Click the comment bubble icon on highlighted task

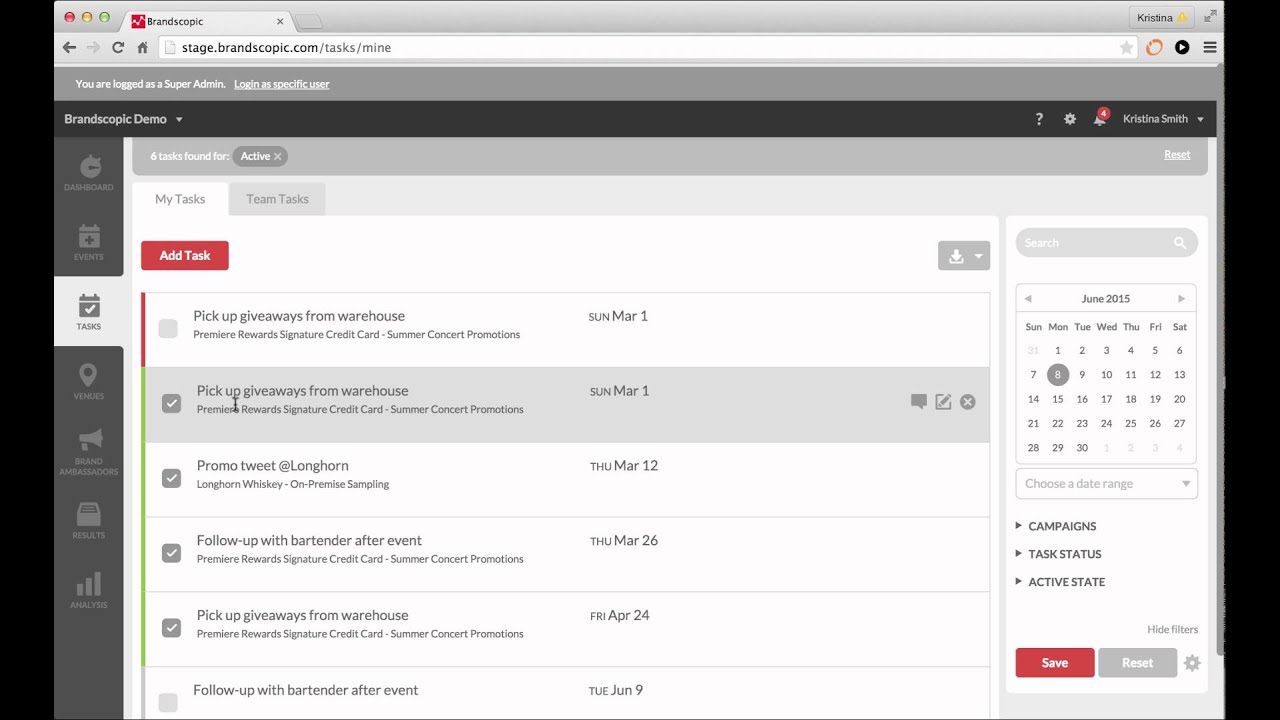[919, 401]
